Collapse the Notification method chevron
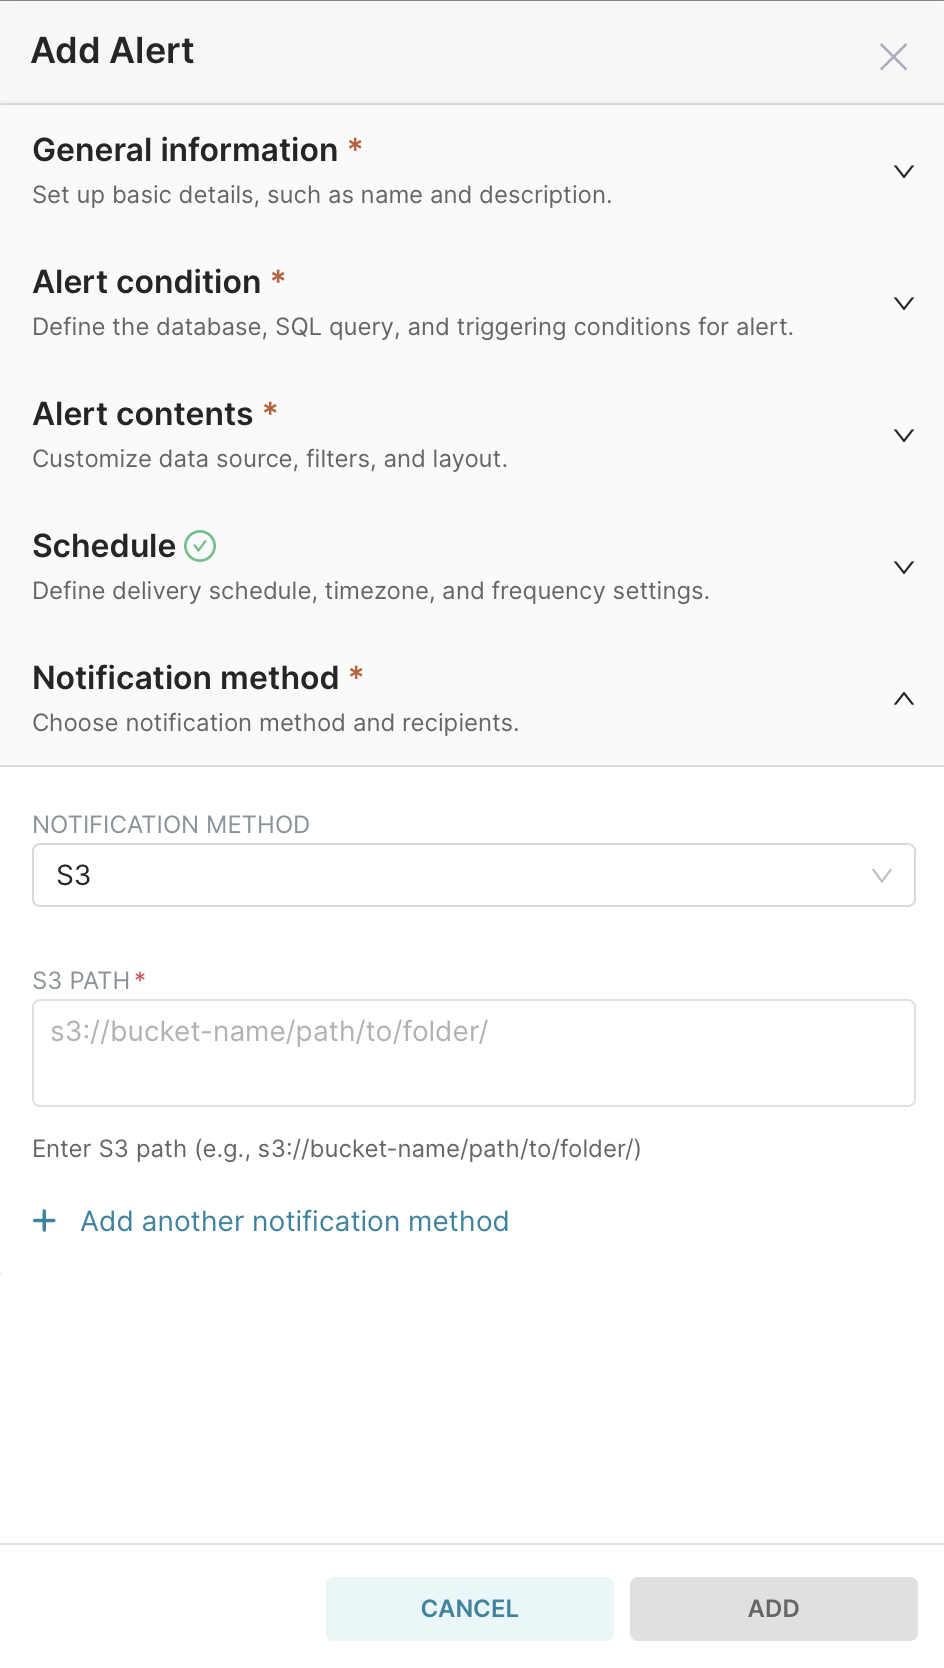944x1668 pixels. [x=903, y=699]
